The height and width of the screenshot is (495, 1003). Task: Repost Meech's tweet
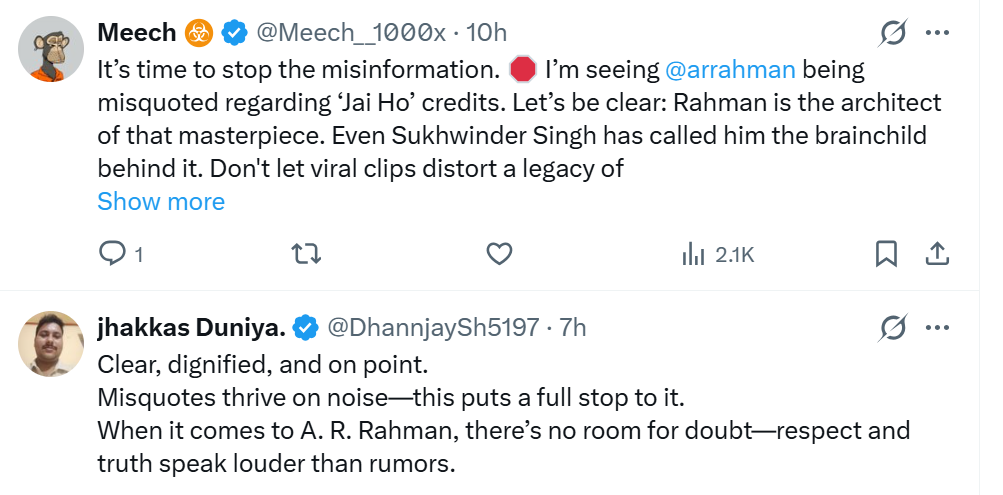click(305, 255)
